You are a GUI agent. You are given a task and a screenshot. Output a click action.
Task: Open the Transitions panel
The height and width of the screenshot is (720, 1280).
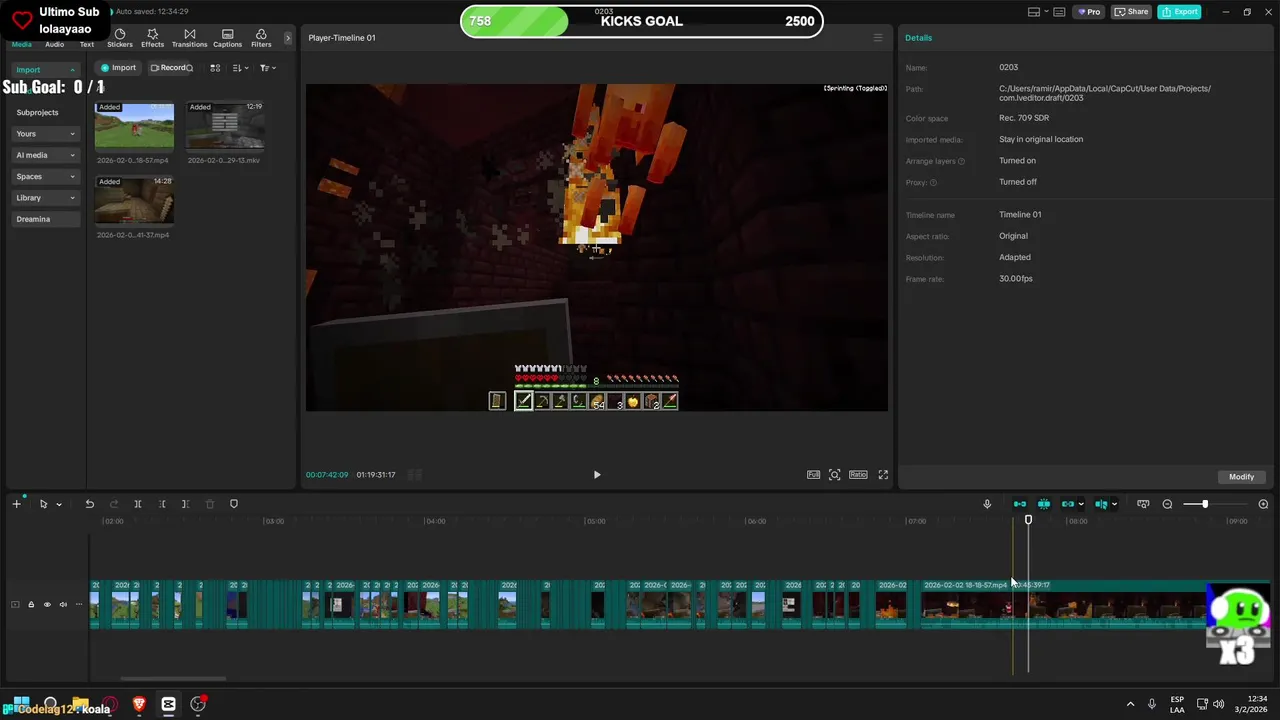coord(189,38)
